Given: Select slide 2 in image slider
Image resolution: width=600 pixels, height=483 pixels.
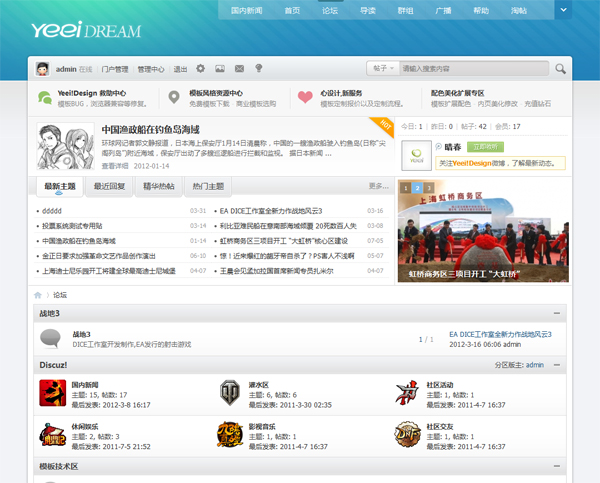Looking at the screenshot, I should pos(417,188).
